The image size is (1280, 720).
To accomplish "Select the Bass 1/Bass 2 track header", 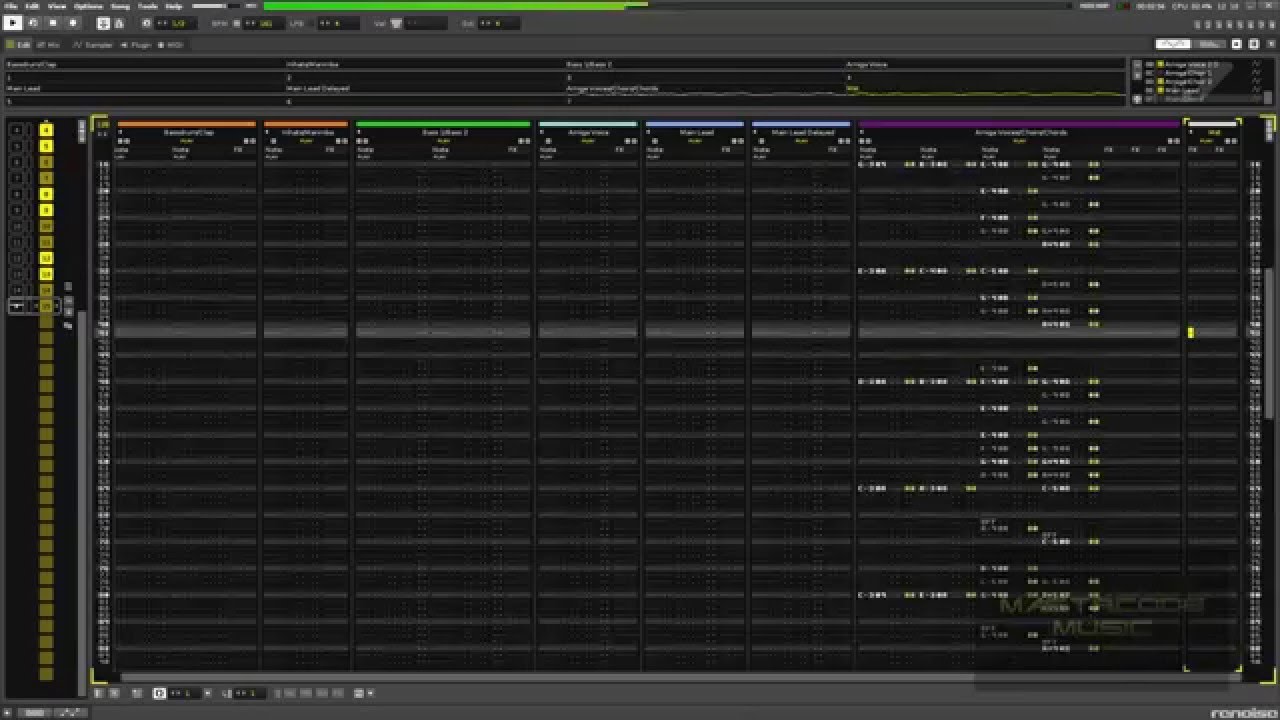I will 445,132.
